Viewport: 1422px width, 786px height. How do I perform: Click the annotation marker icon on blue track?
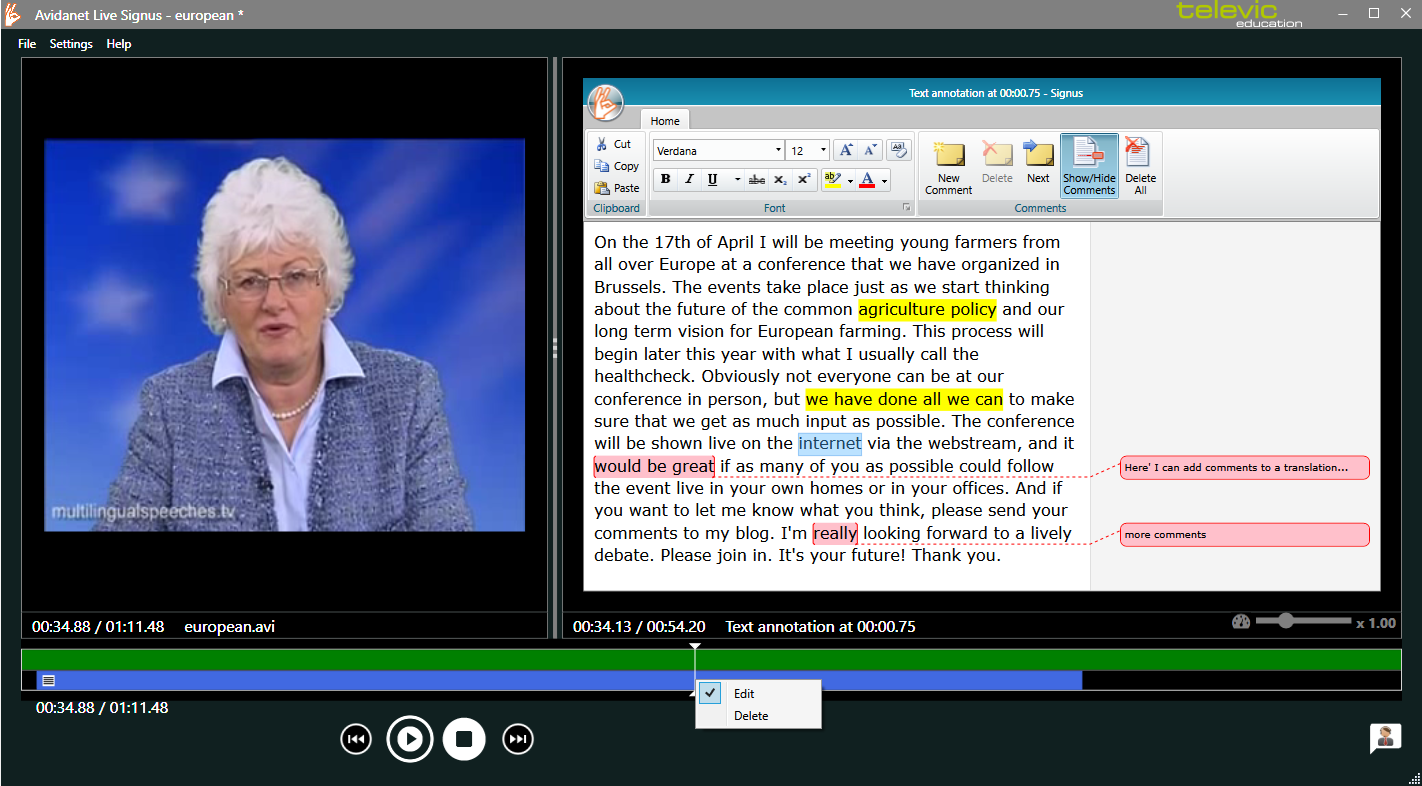[x=48, y=681]
